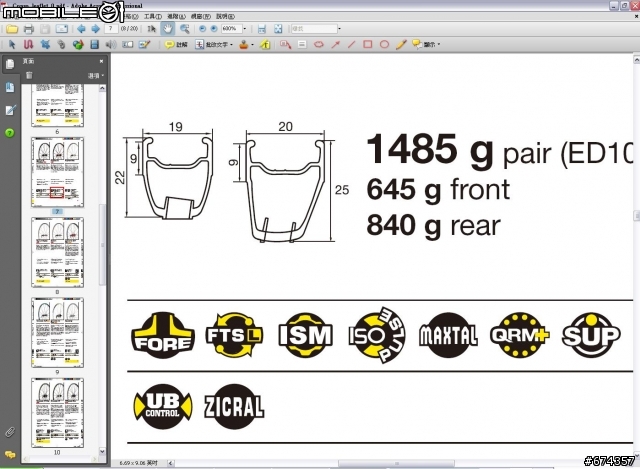Select the page 7 thumbnail
The image size is (640, 469).
57,172
